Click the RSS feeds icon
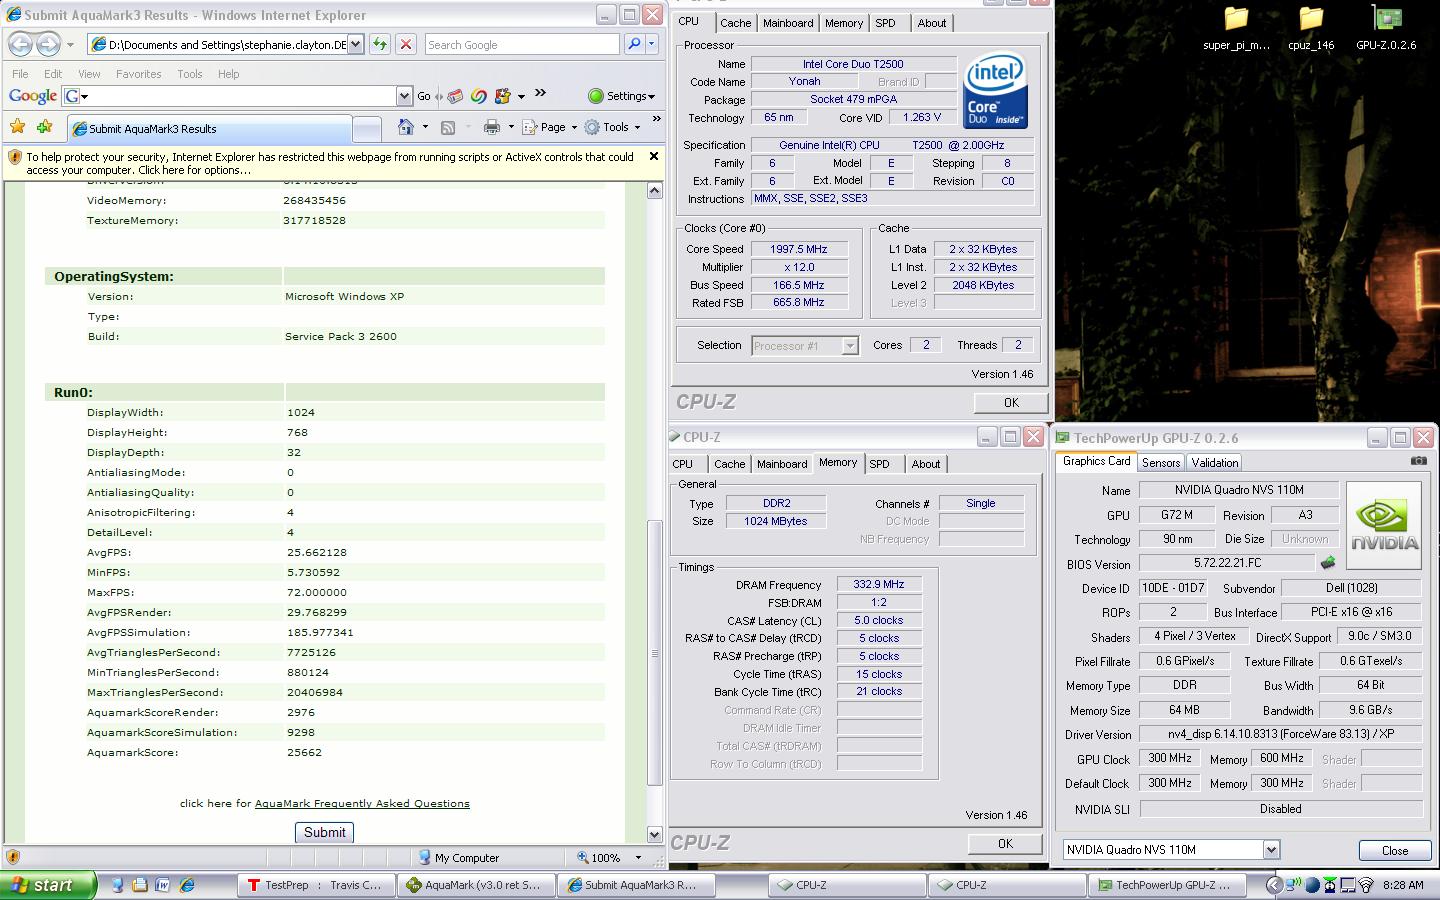The image size is (1440, 900). 448,127
